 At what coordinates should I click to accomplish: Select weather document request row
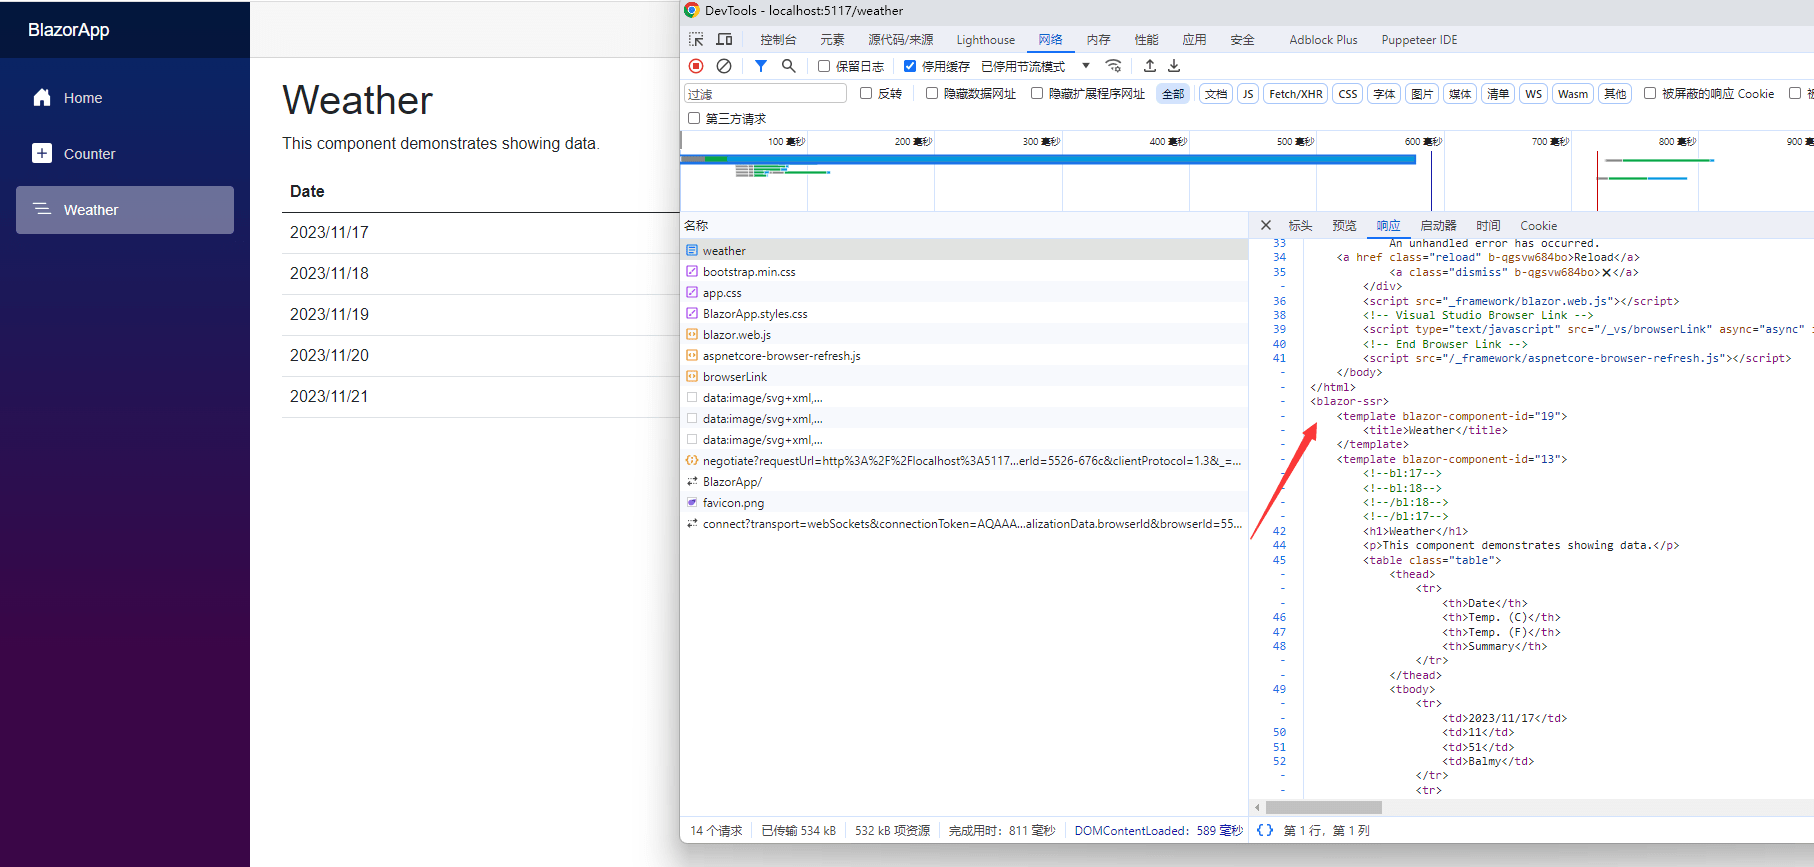coord(964,251)
